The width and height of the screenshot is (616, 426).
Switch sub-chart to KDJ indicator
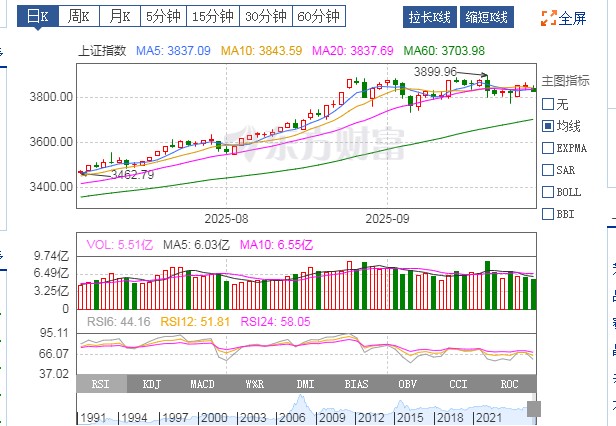coord(152,384)
